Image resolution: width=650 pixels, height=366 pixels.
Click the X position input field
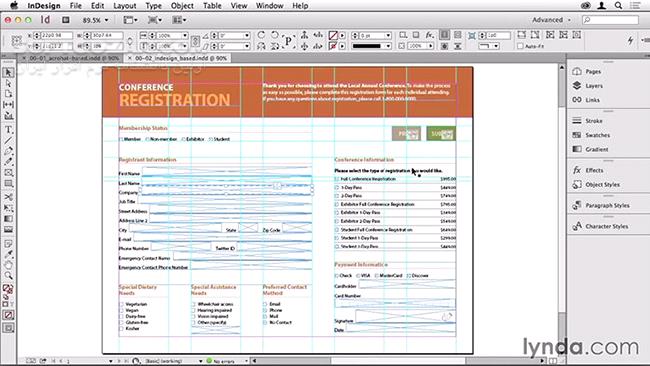coord(56,36)
